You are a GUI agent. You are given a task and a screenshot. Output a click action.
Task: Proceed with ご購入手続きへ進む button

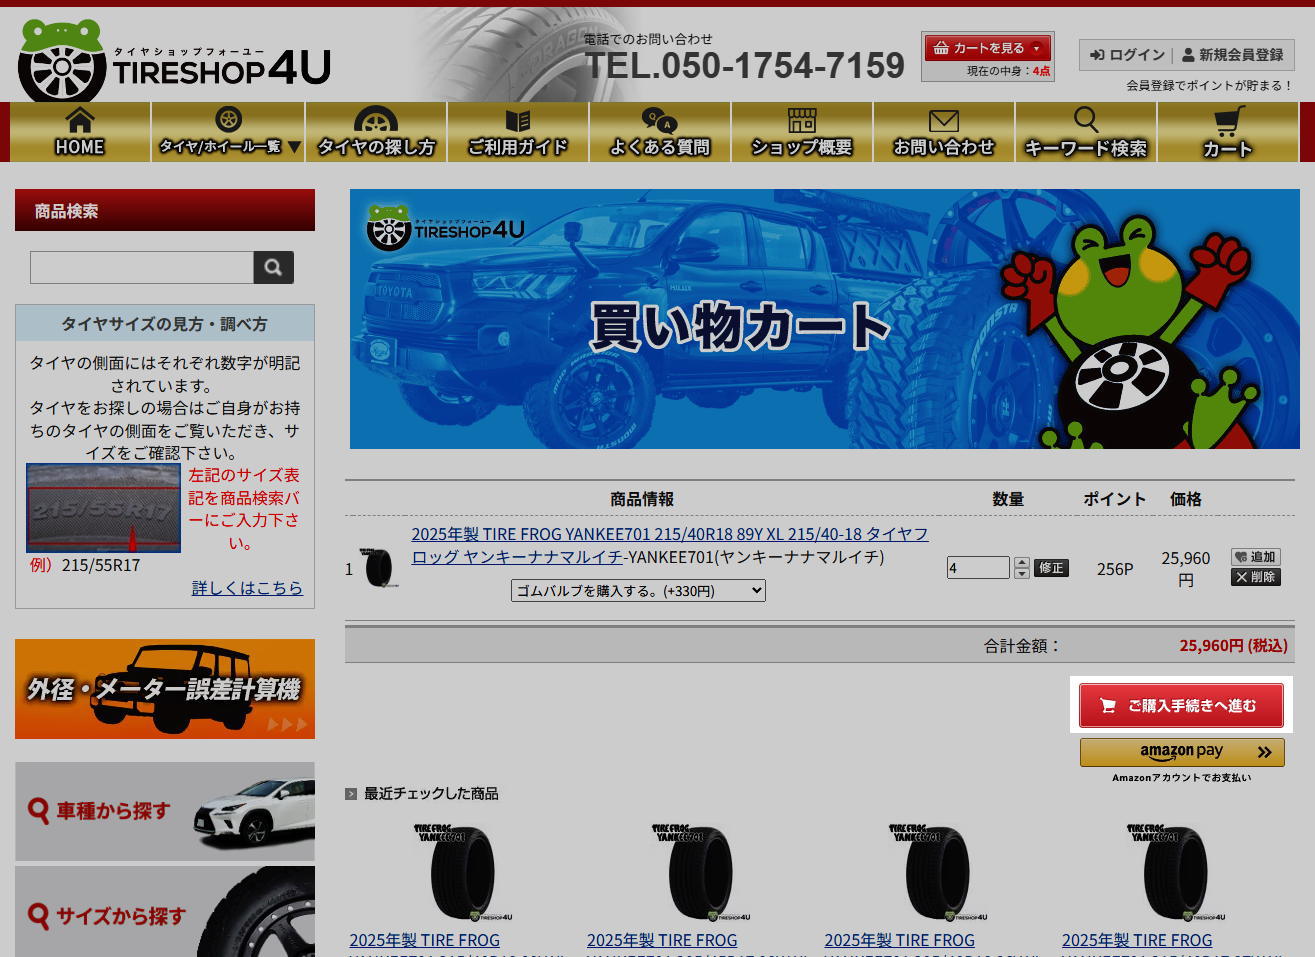[1181, 705]
